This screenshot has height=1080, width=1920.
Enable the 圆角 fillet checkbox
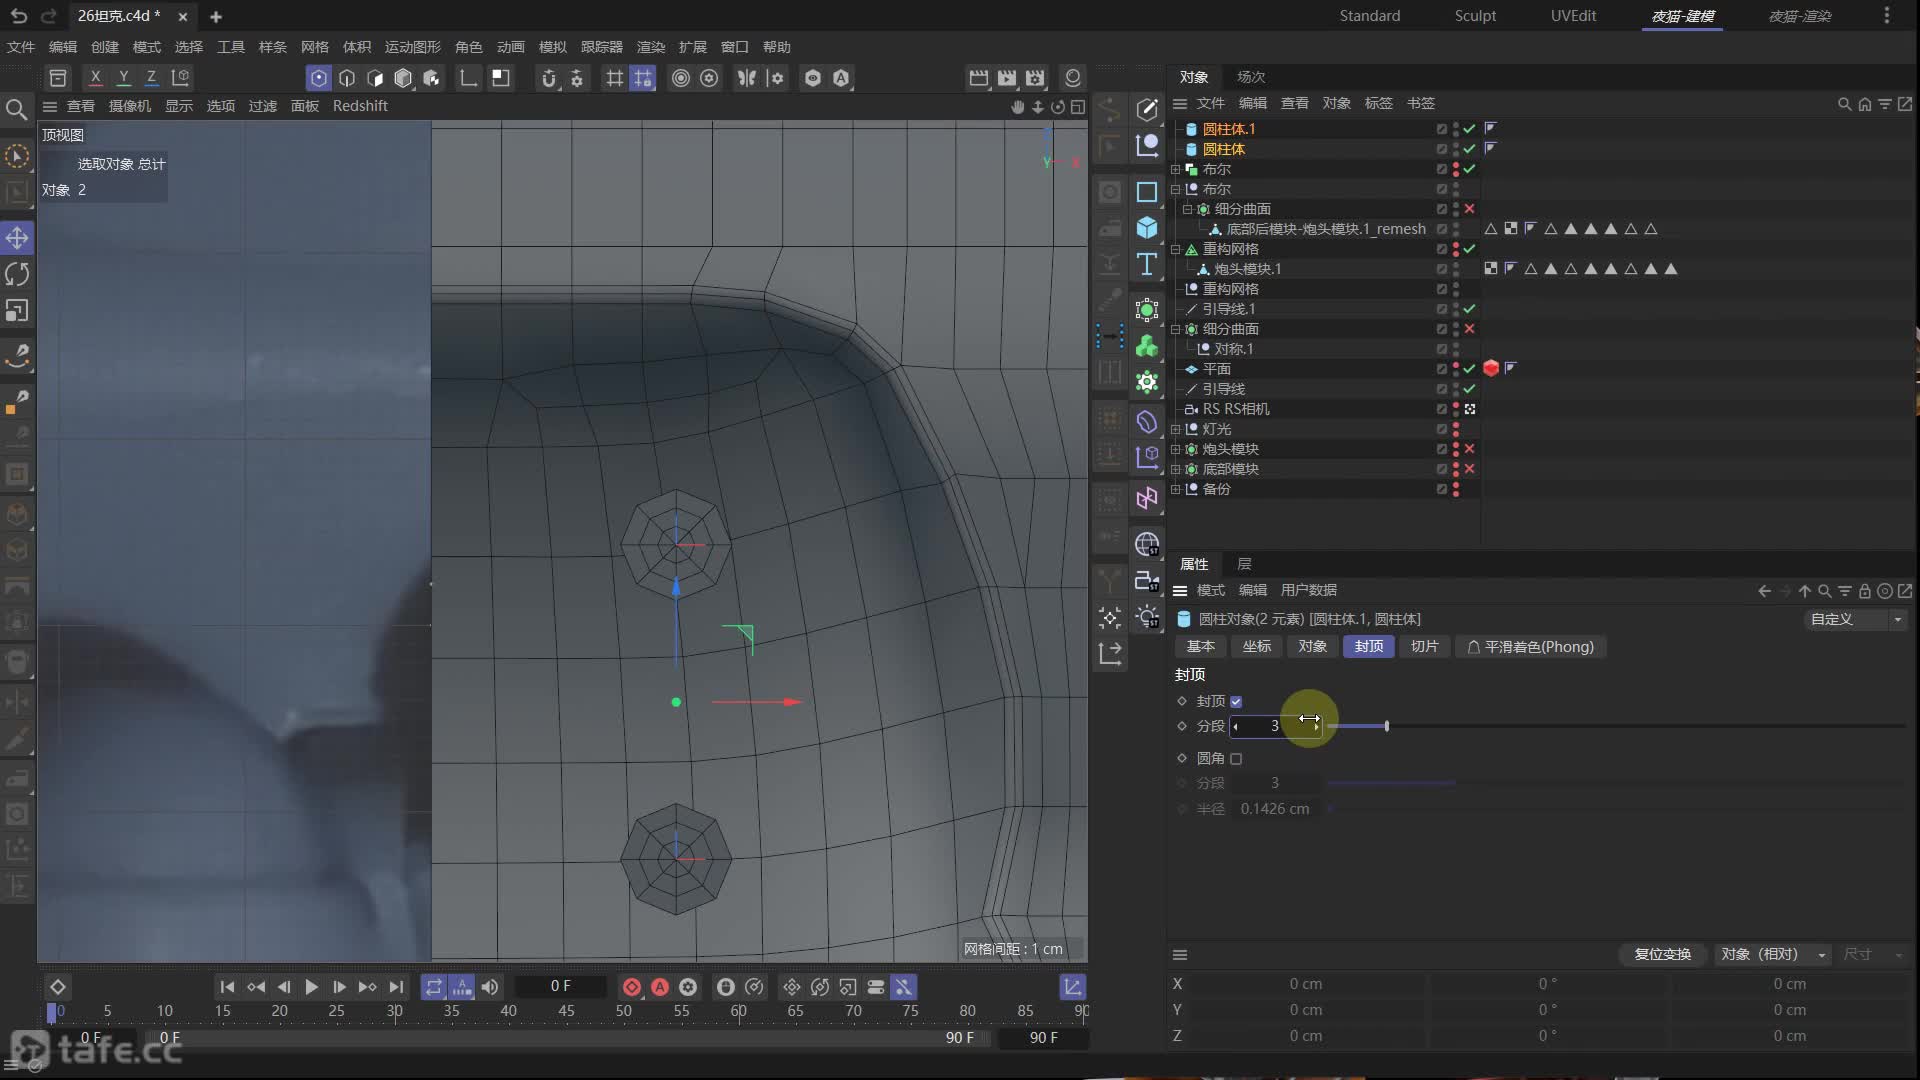(x=1236, y=759)
